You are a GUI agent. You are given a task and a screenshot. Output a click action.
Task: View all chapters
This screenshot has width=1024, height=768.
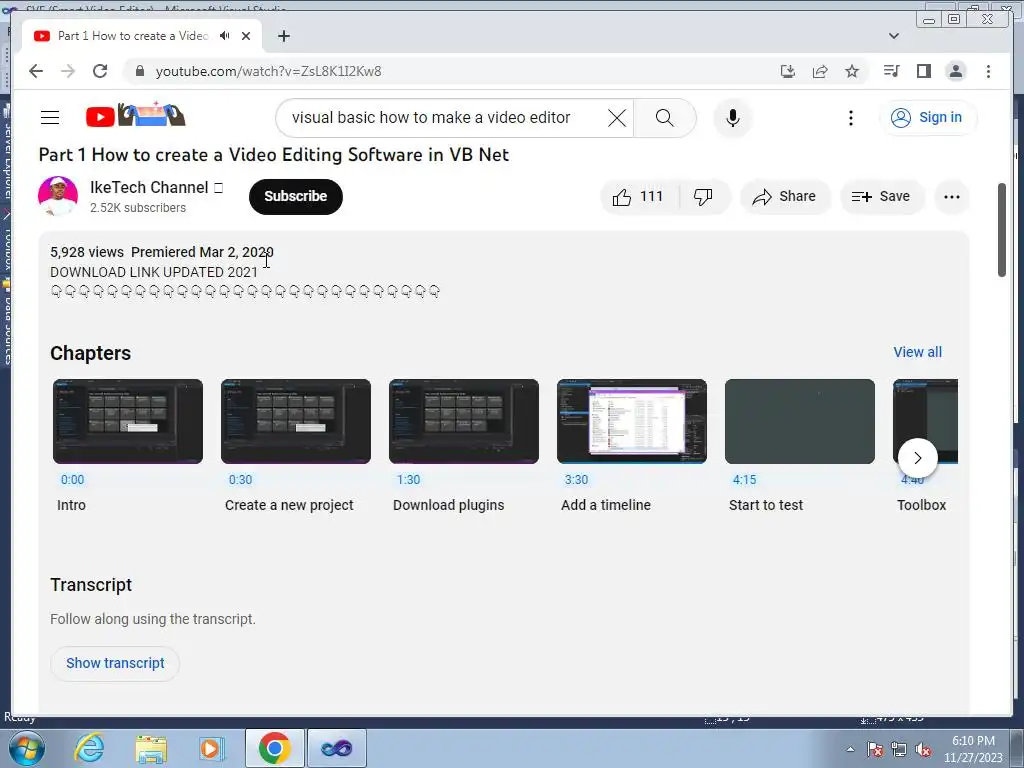tap(918, 352)
